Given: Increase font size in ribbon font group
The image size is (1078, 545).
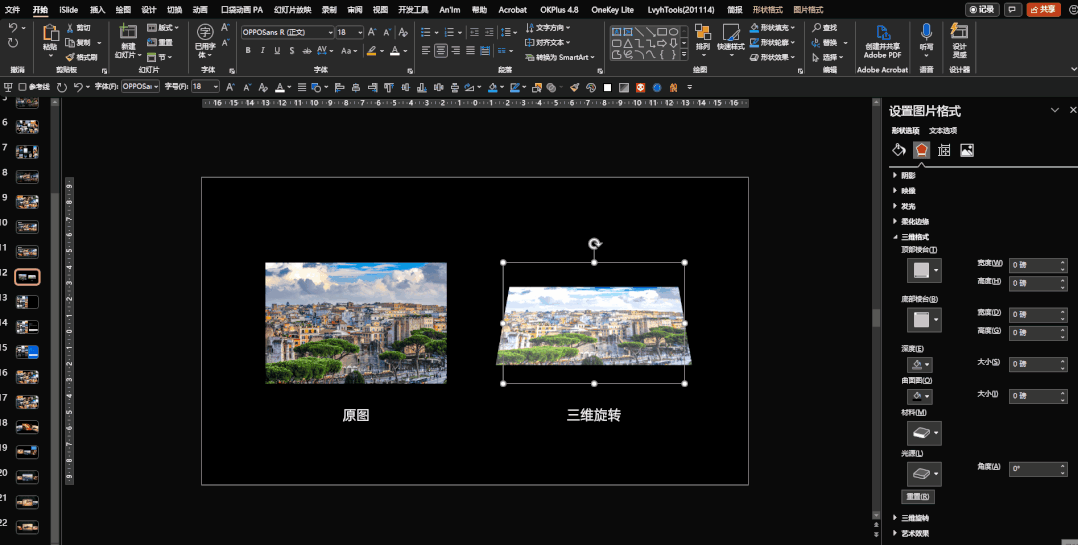Looking at the screenshot, I should point(372,32).
